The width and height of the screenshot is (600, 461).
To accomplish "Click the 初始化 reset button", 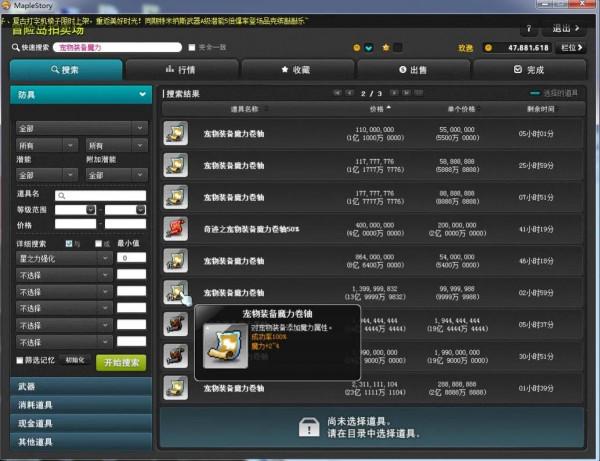I will [75, 360].
